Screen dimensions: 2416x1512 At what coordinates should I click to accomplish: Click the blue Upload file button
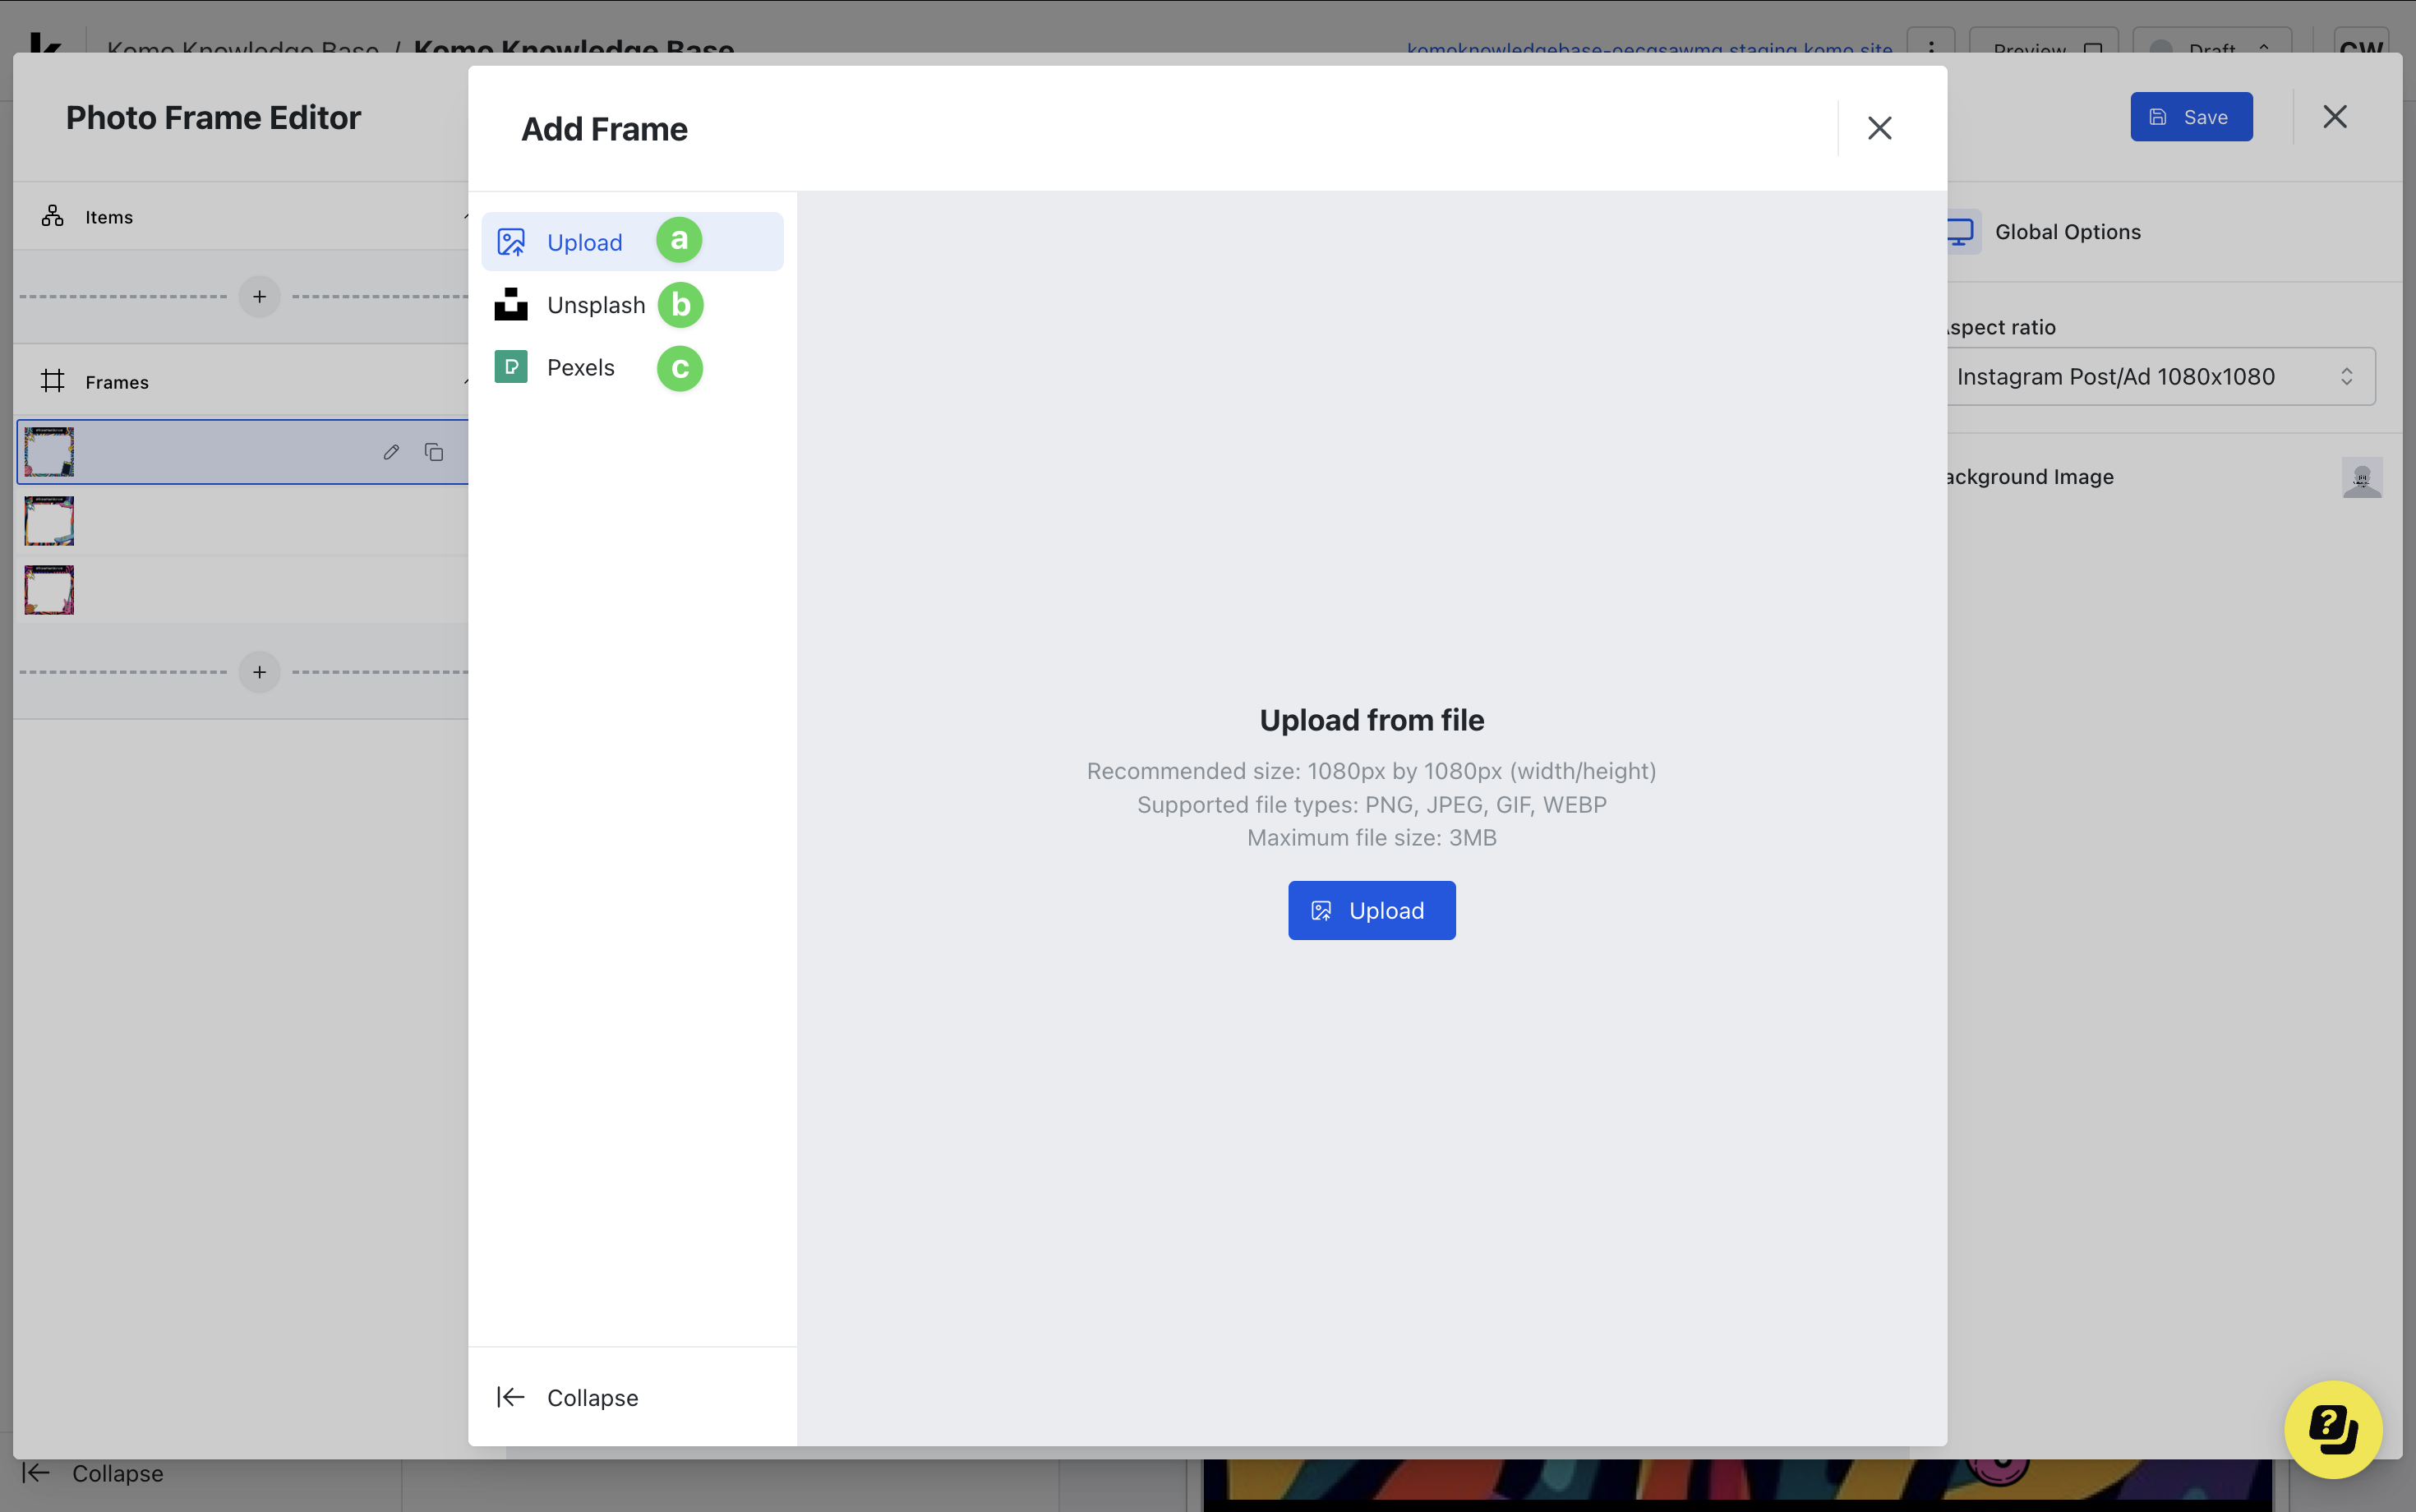(x=1371, y=910)
